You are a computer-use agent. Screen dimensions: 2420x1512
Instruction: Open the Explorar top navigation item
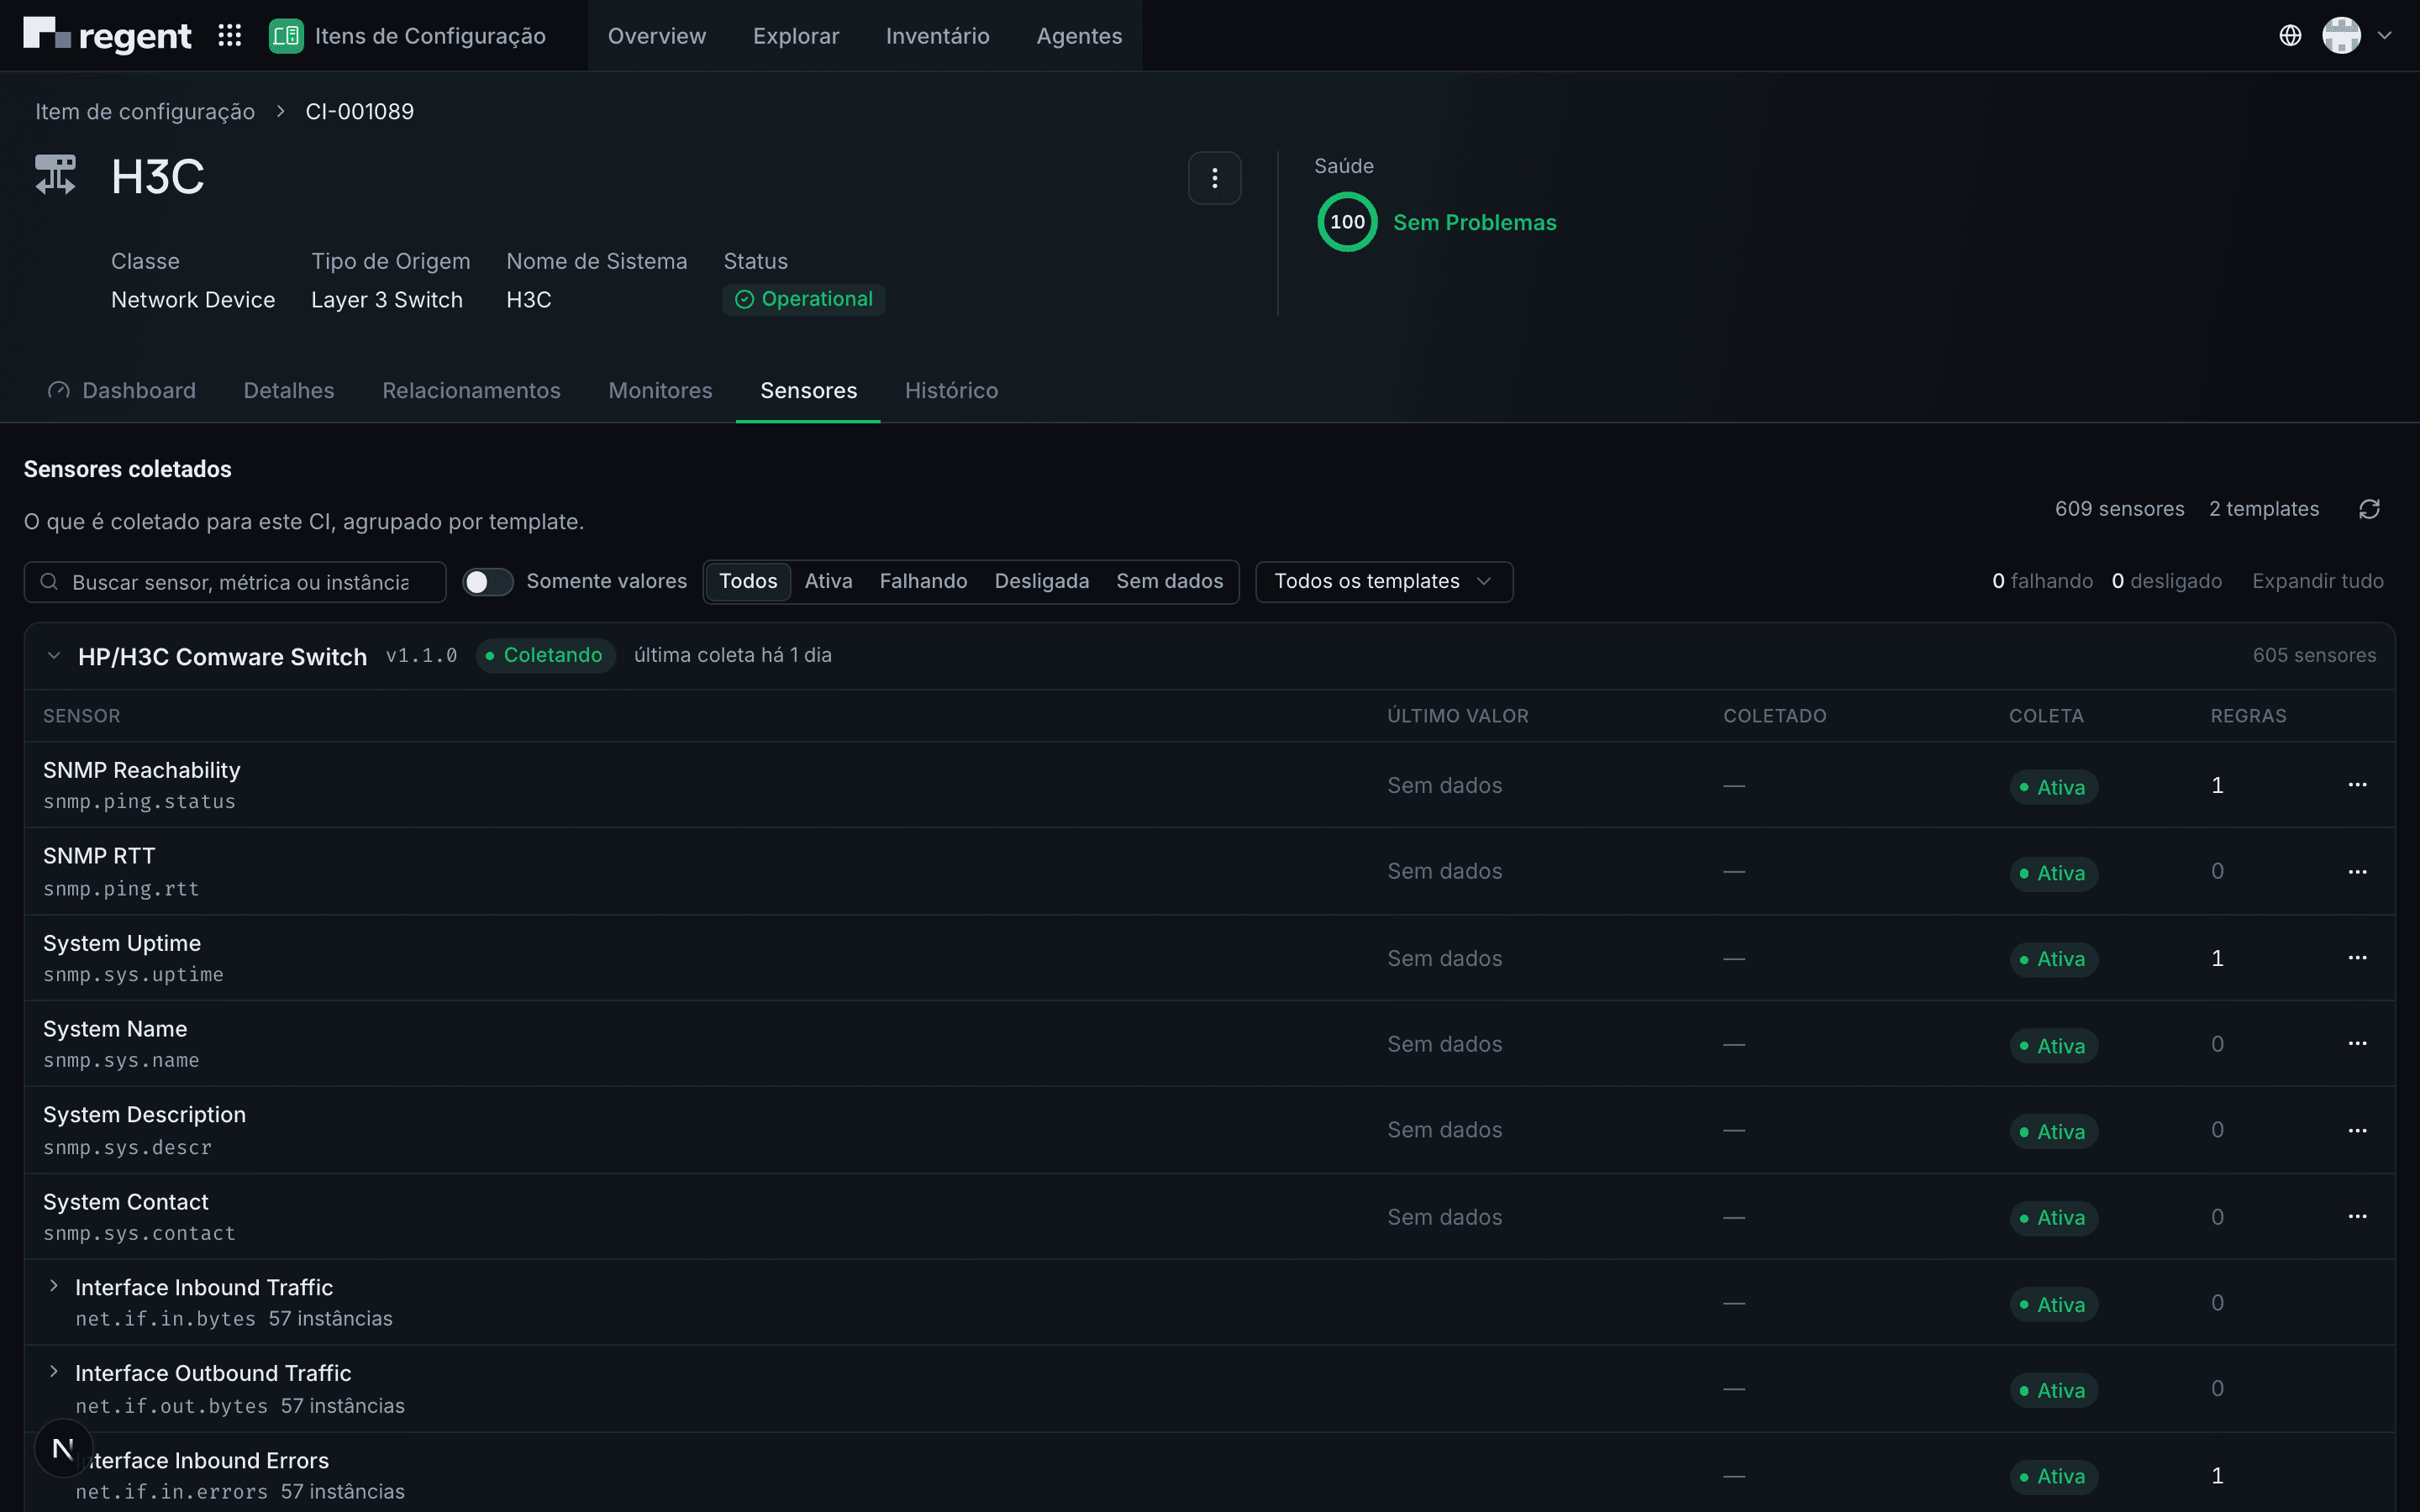795,36
